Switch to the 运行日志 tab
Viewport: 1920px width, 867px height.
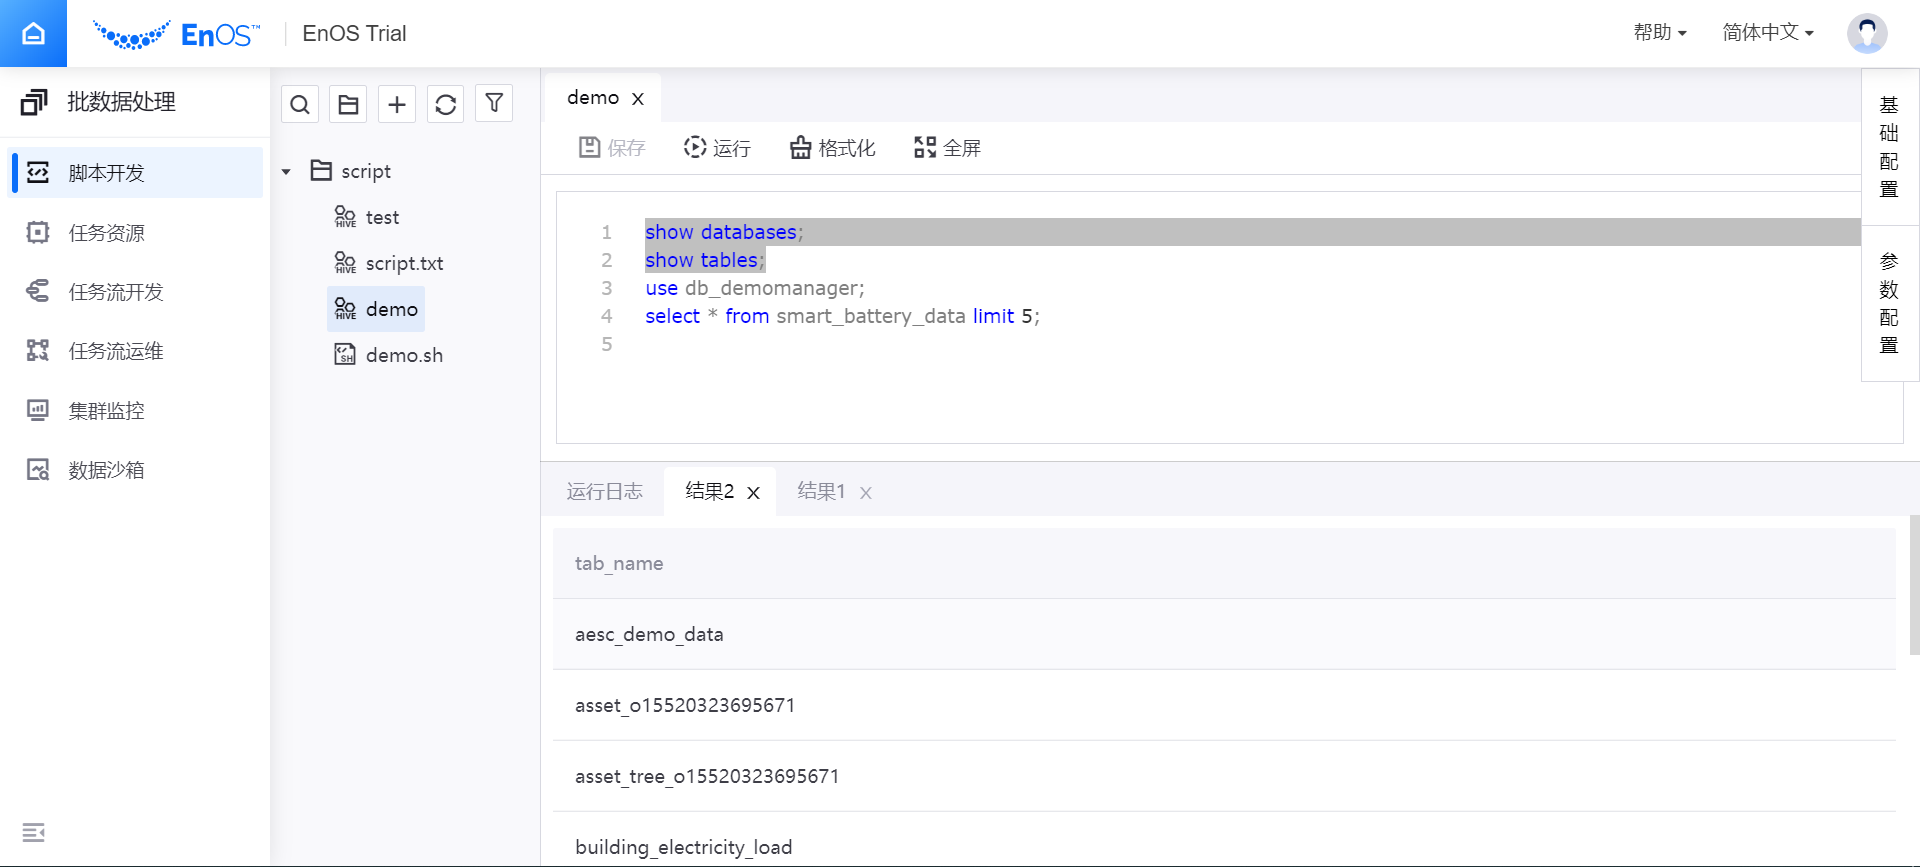click(604, 491)
